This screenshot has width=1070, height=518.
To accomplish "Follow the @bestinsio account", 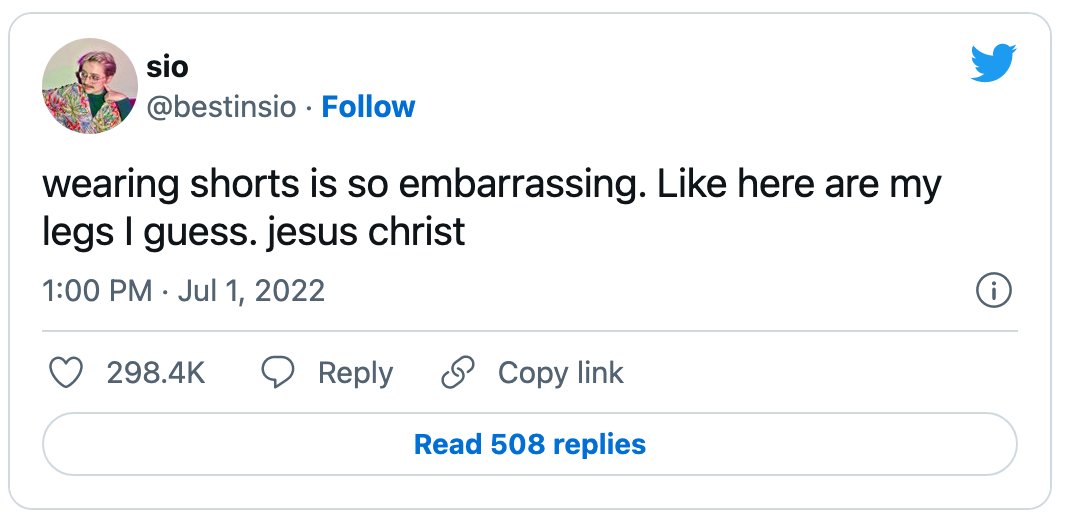I will coord(368,107).
